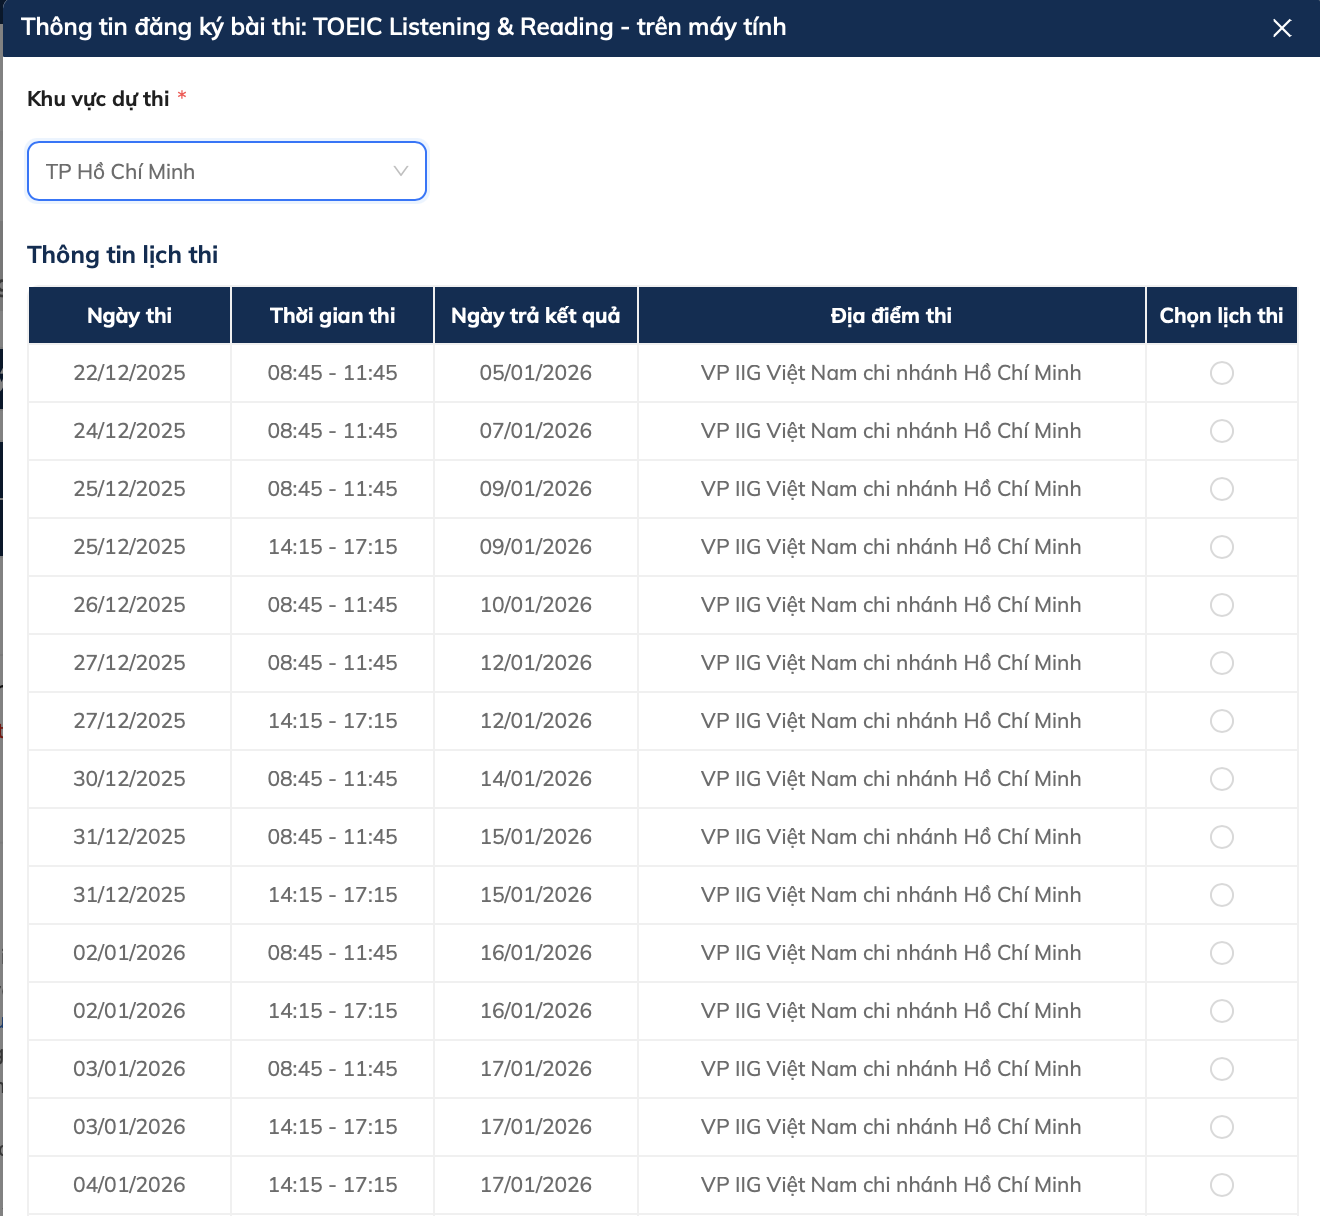The height and width of the screenshot is (1216, 1320).
Task: Choose the 31/12/2025 afternoon slot radio button
Action: point(1221,895)
